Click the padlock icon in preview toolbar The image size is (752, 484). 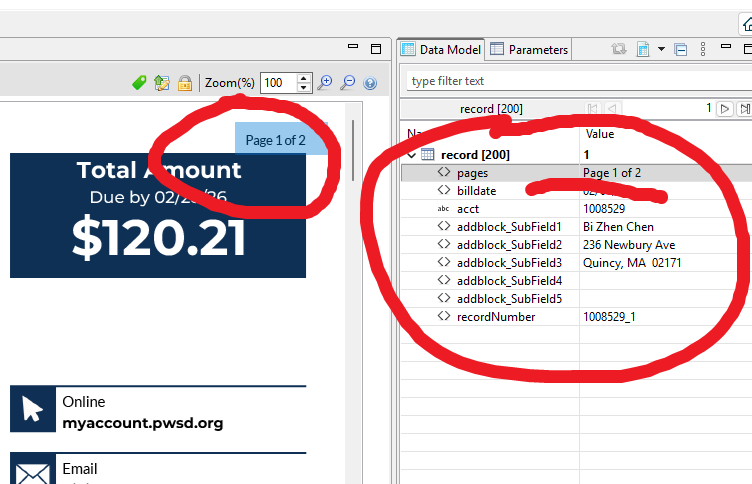tap(184, 83)
